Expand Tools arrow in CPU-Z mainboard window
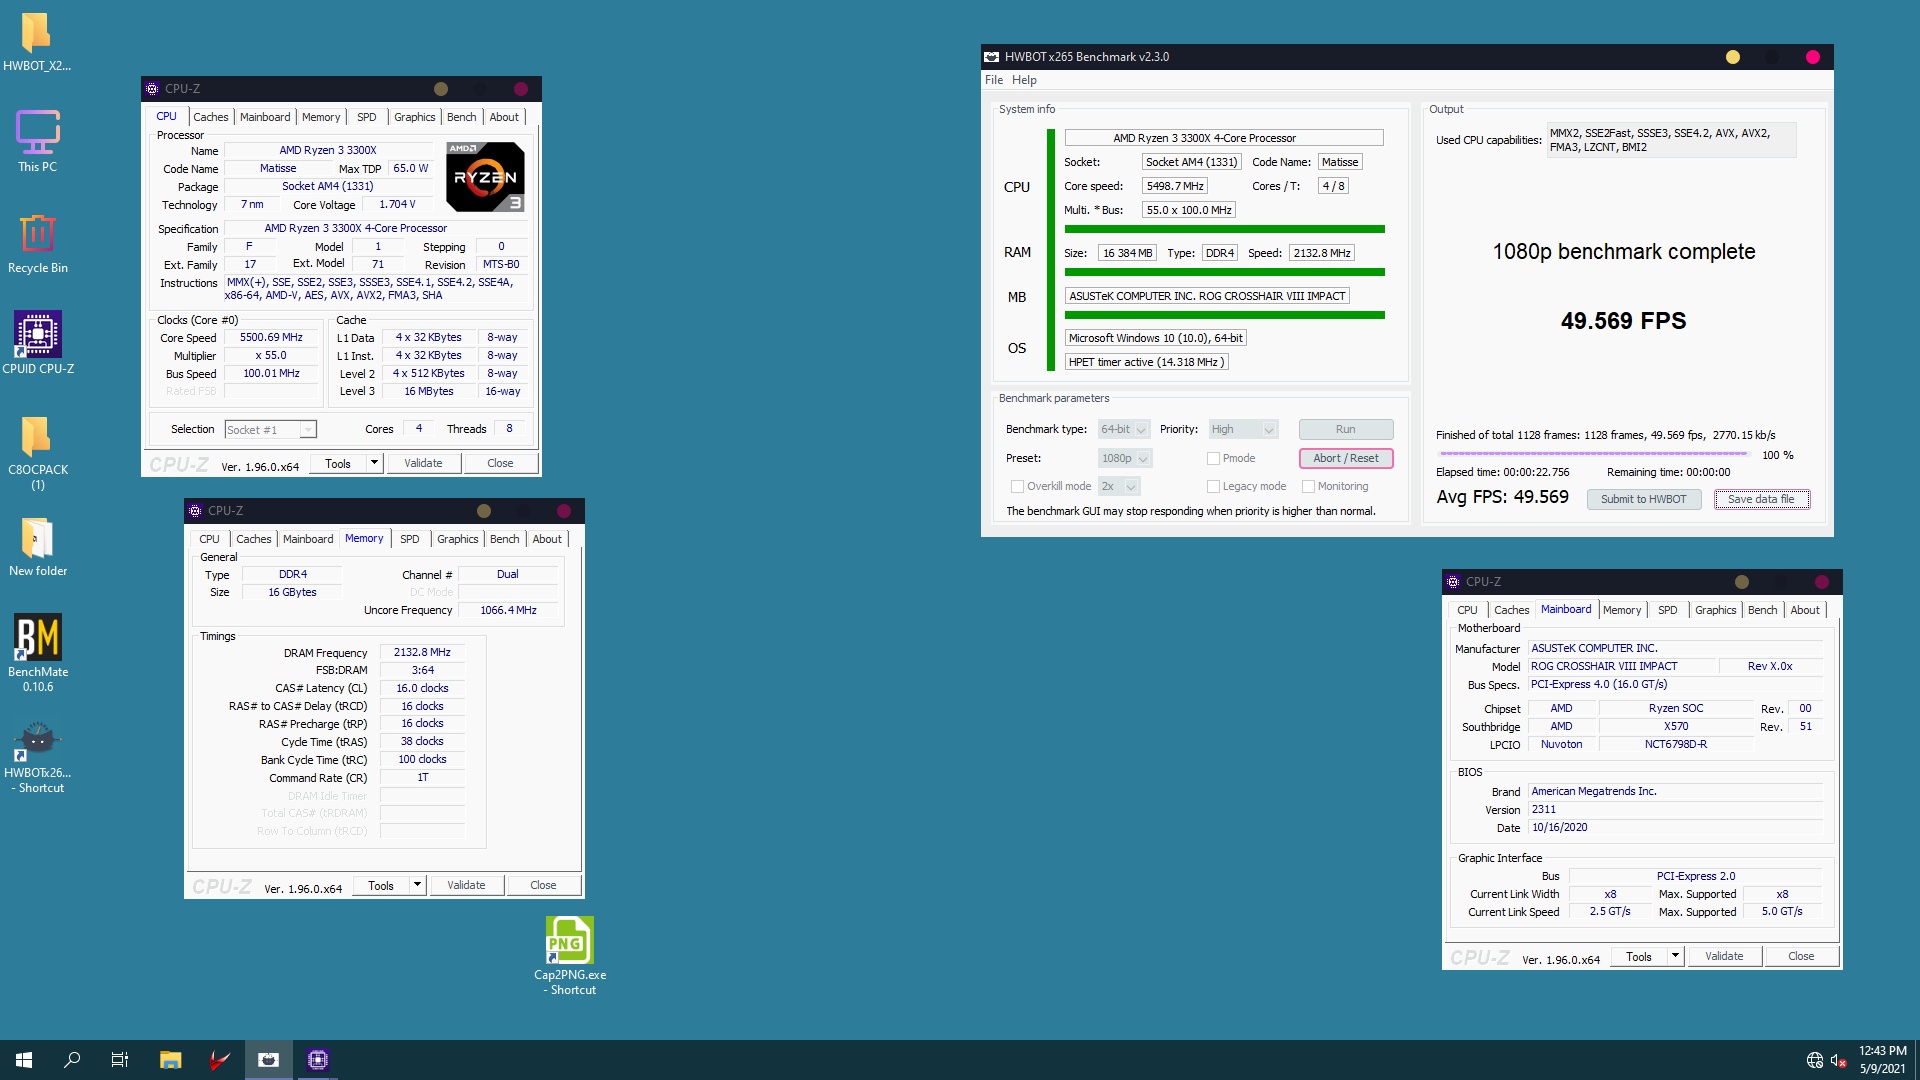The image size is (1920, 1080). pos(1675,956)
